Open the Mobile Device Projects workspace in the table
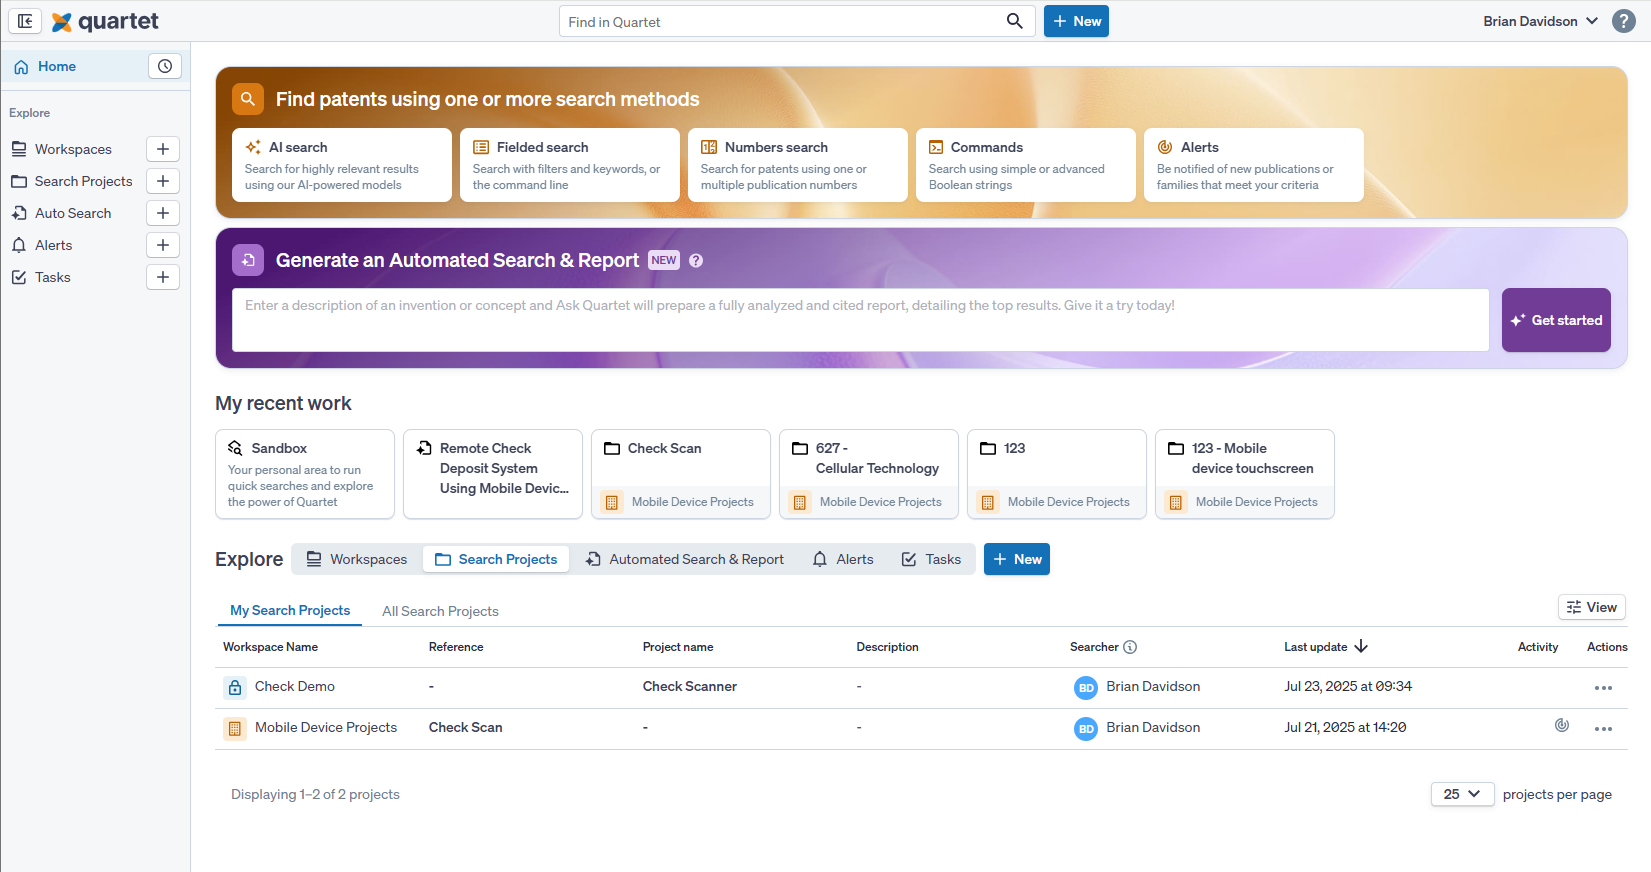The width and height of the screenshot is (1651, 872). point(326,728)
